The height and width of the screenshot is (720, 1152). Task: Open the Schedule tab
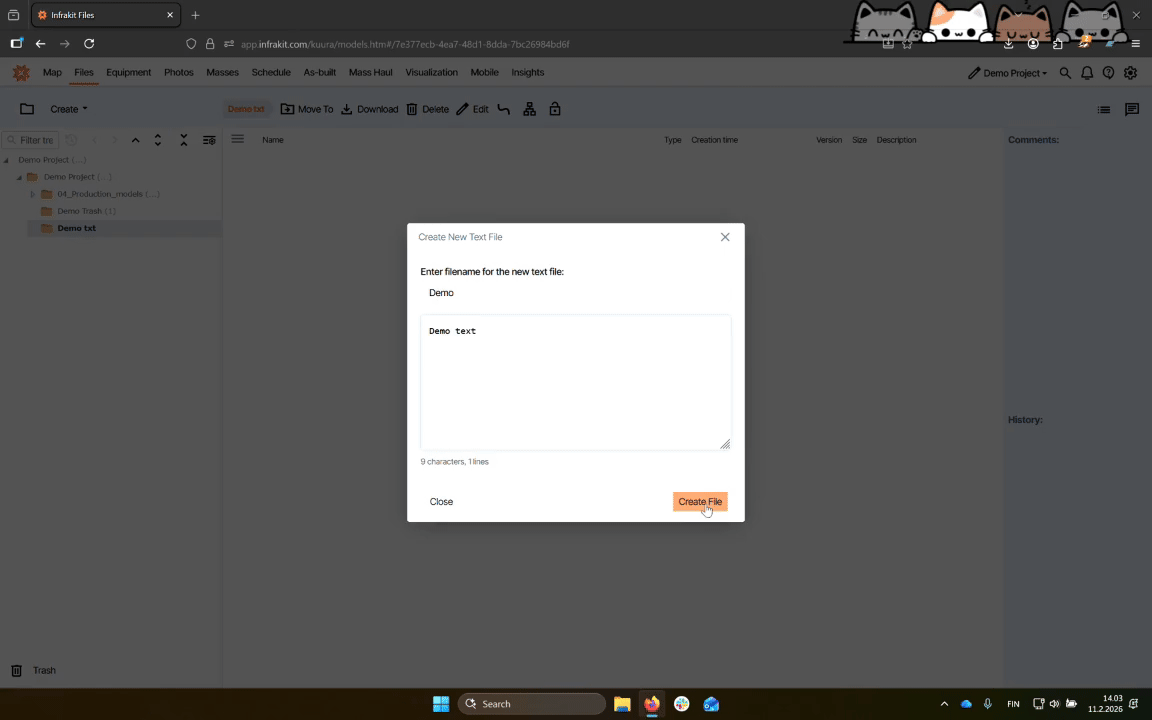(271, 72)
